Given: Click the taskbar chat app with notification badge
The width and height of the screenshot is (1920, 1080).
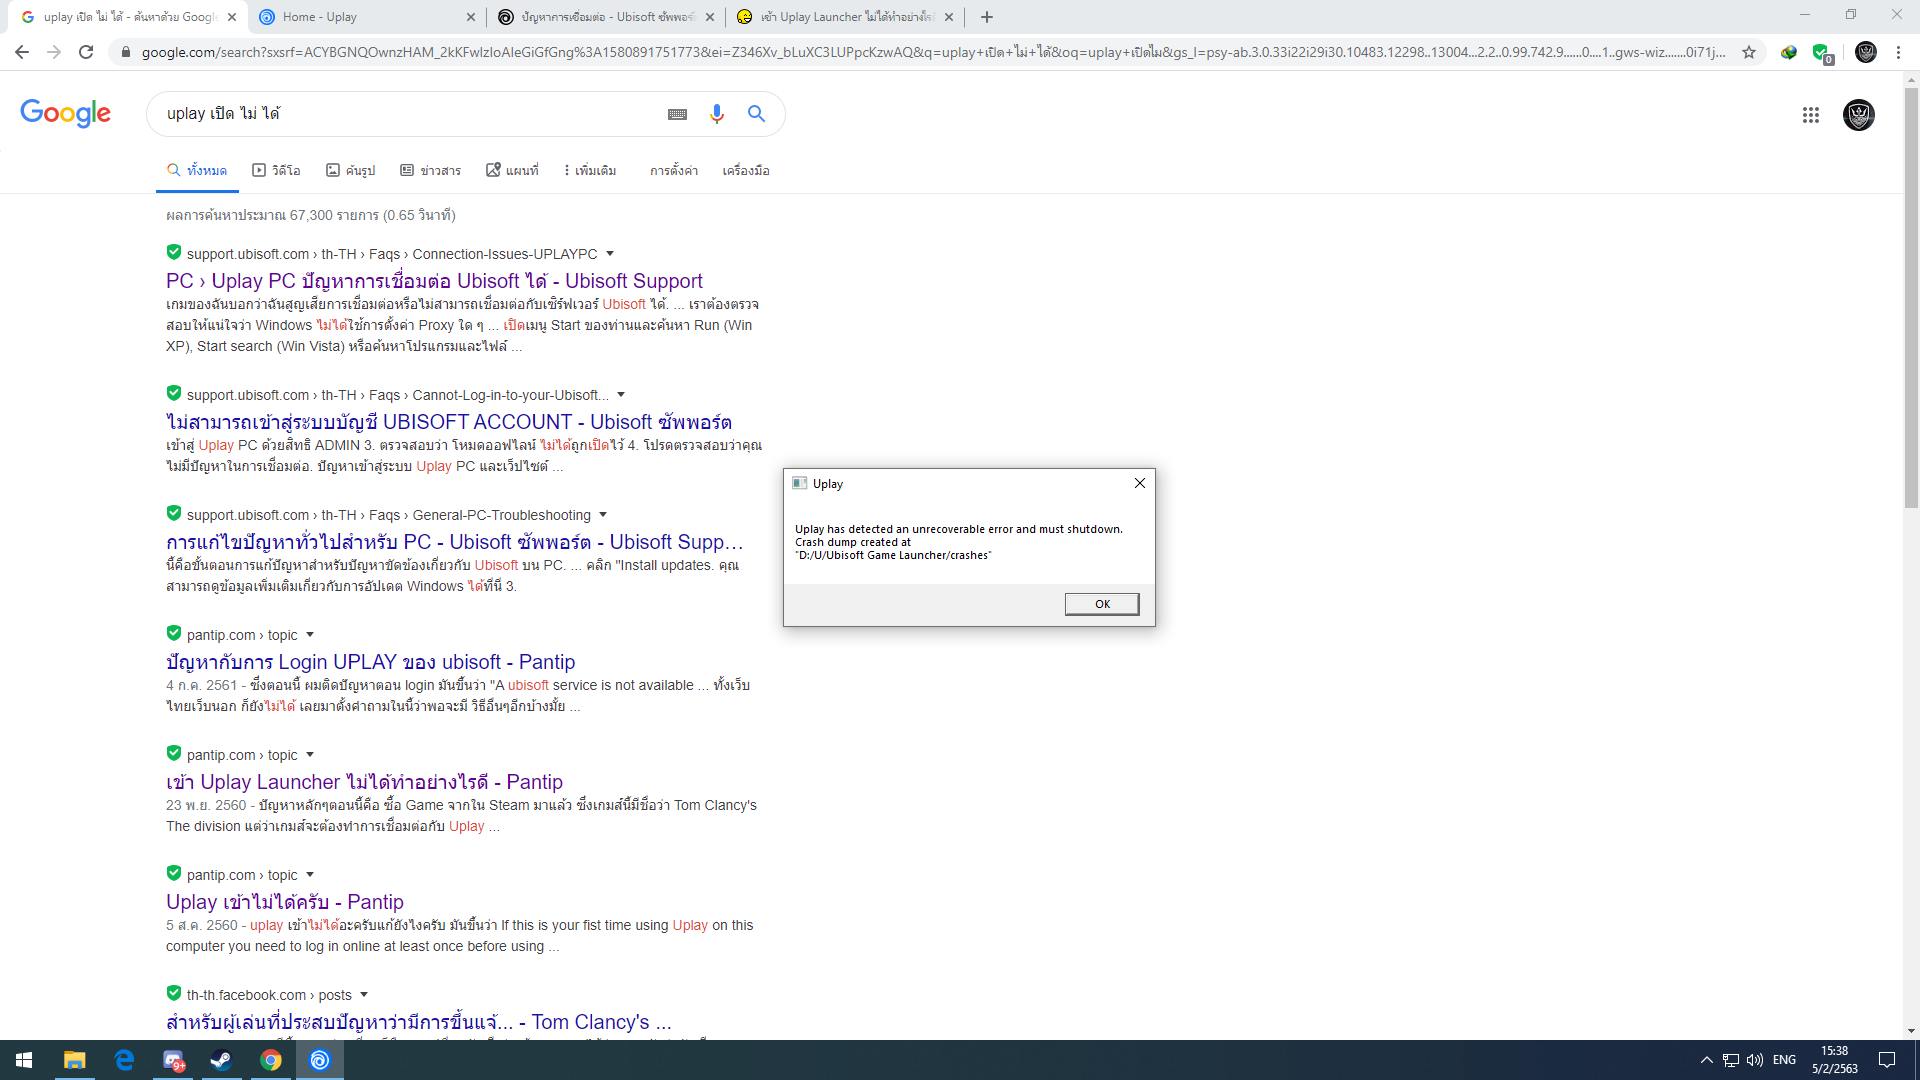Looking at the screenshot, I should click(173, 1060).
